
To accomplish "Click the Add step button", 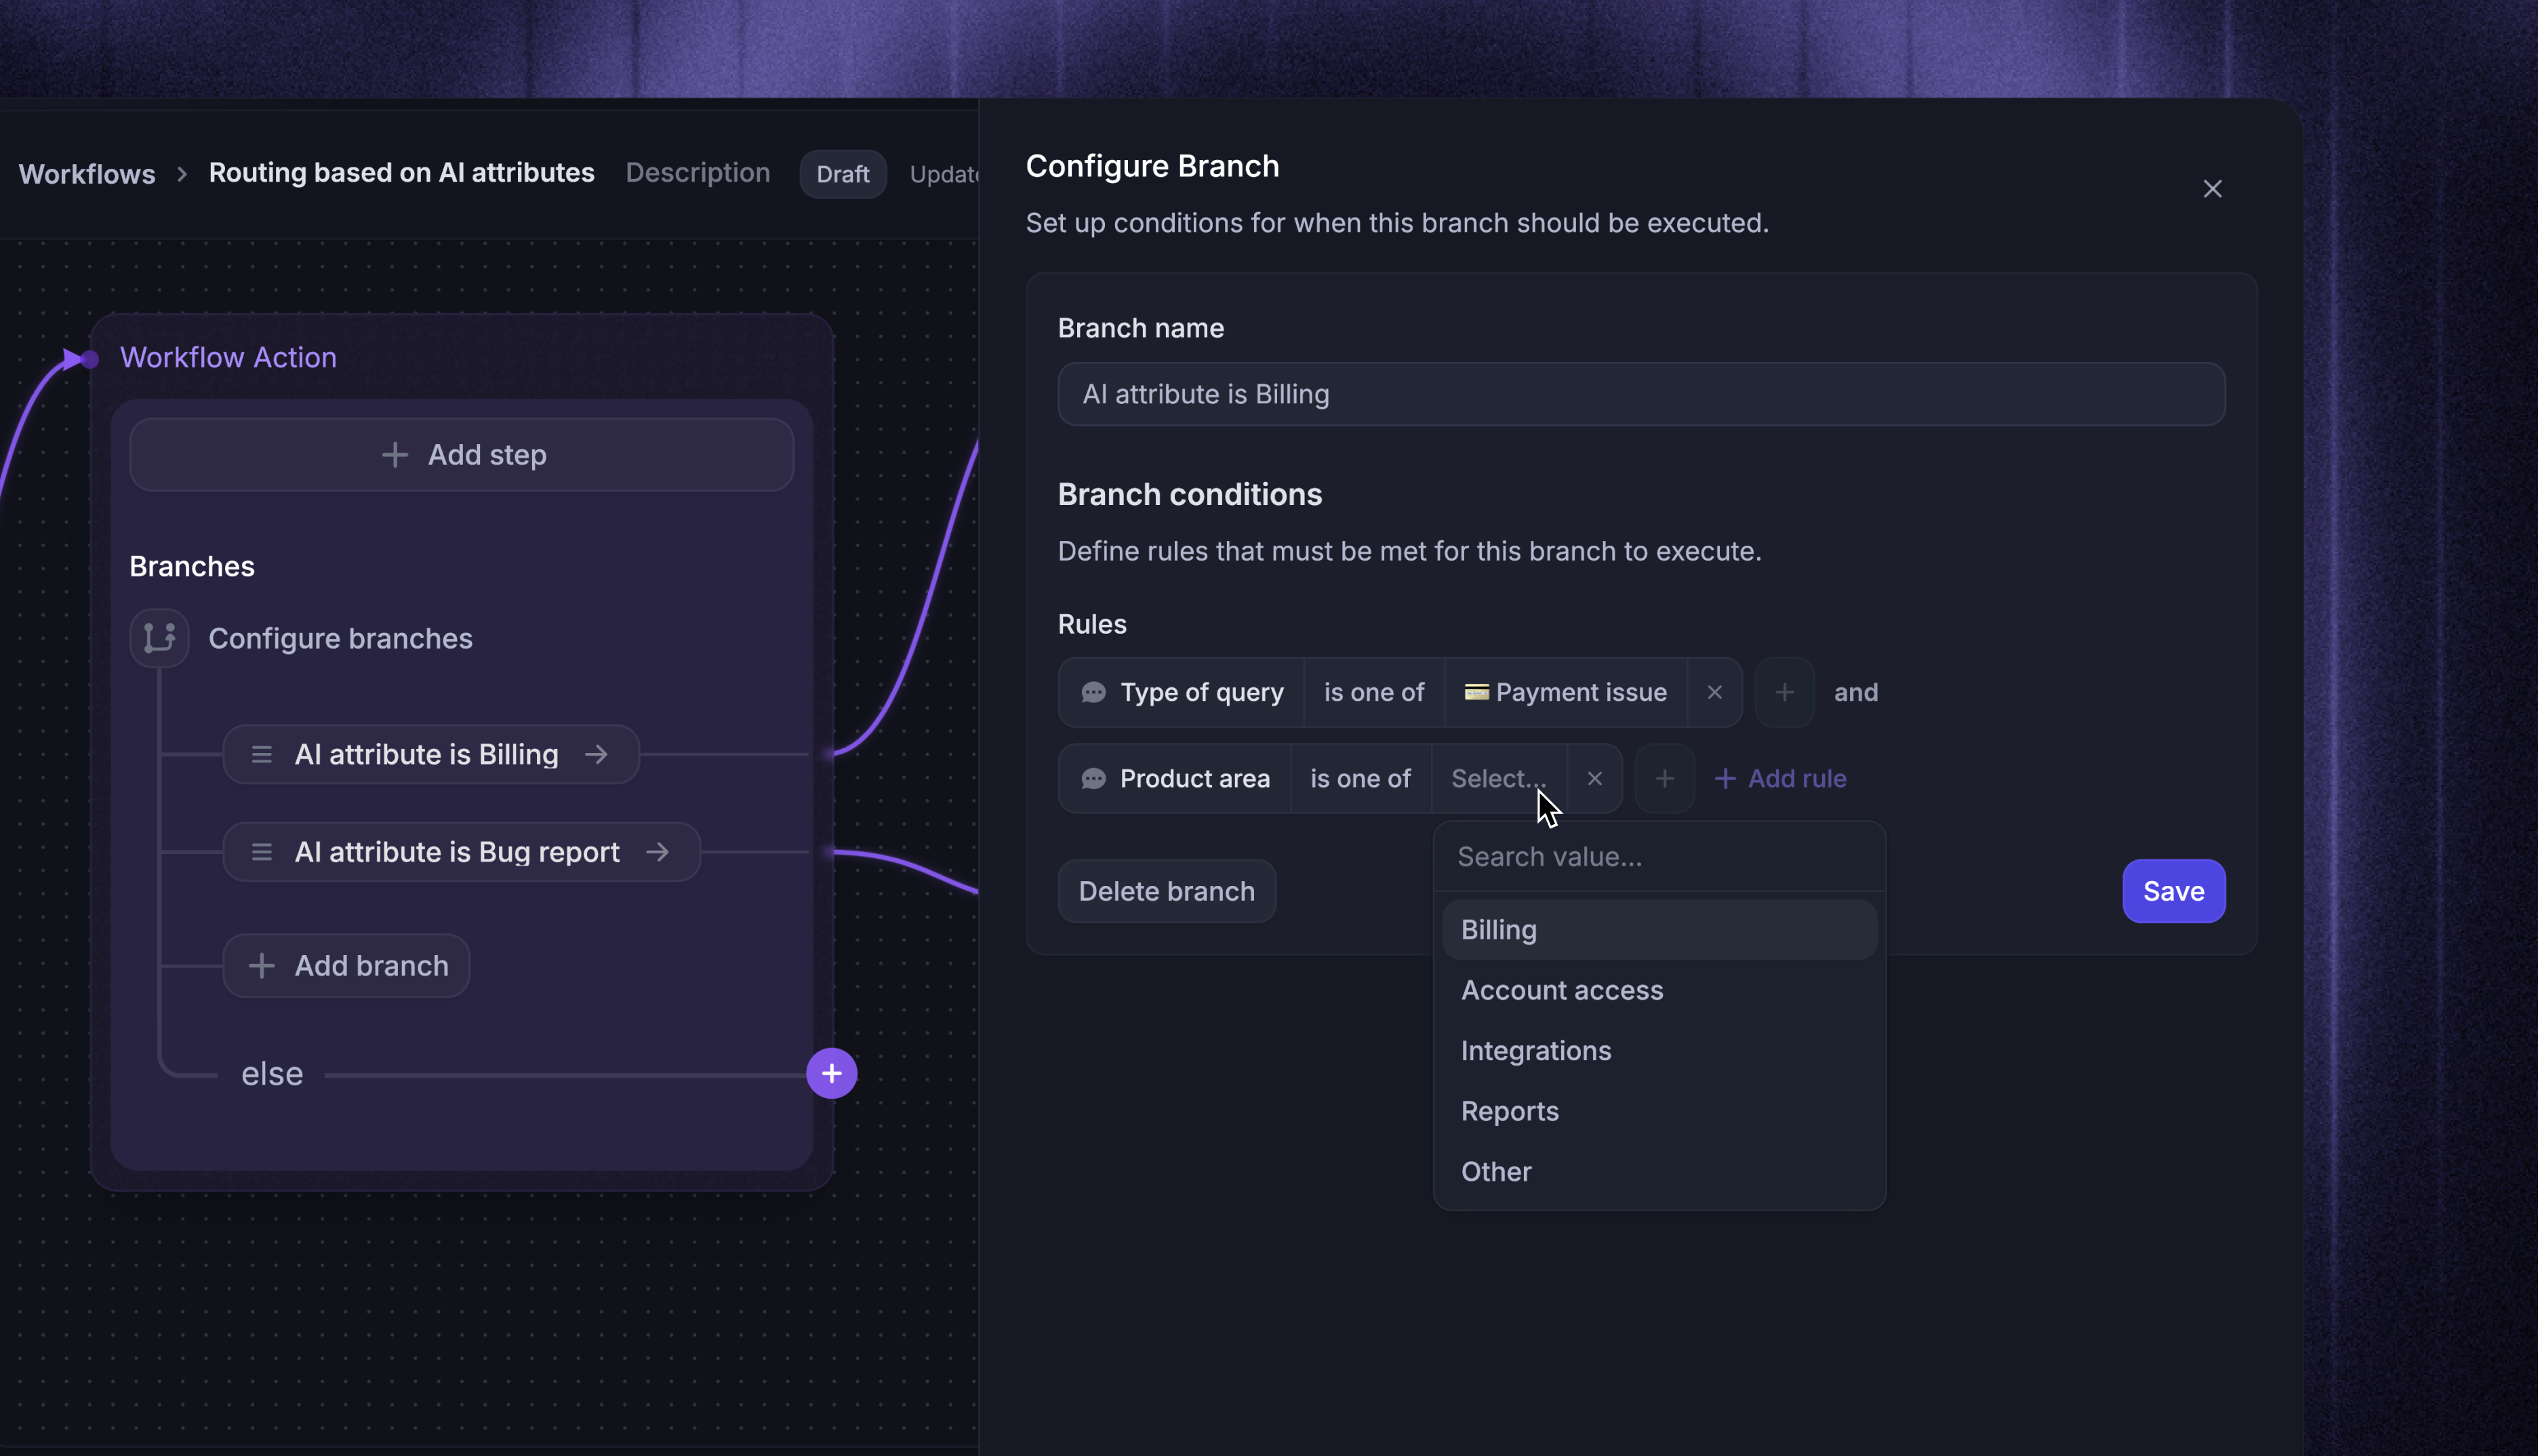I will (462, 455).
